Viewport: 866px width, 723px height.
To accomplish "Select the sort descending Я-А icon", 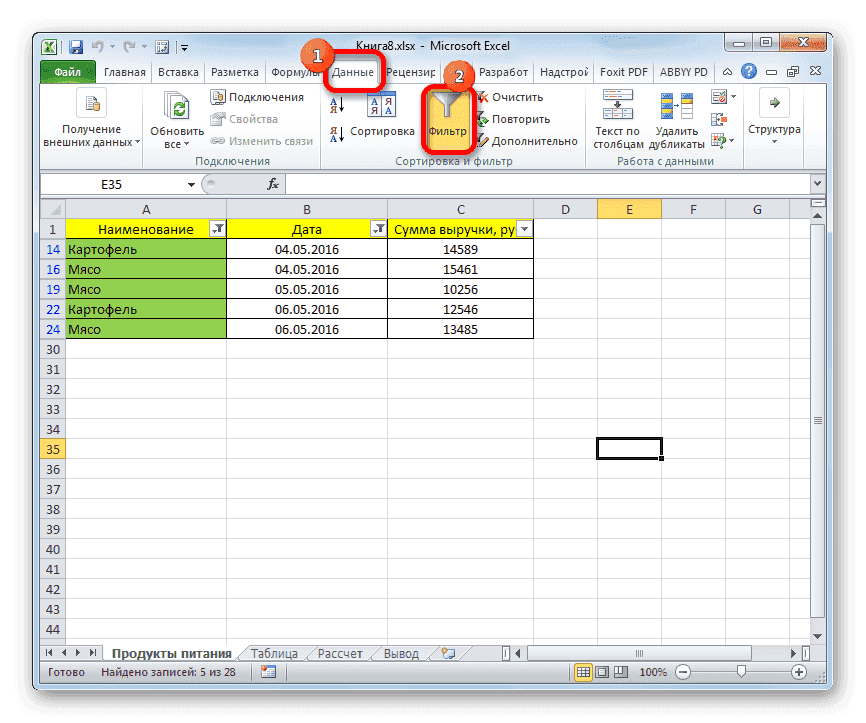I will tap(335, 132).
